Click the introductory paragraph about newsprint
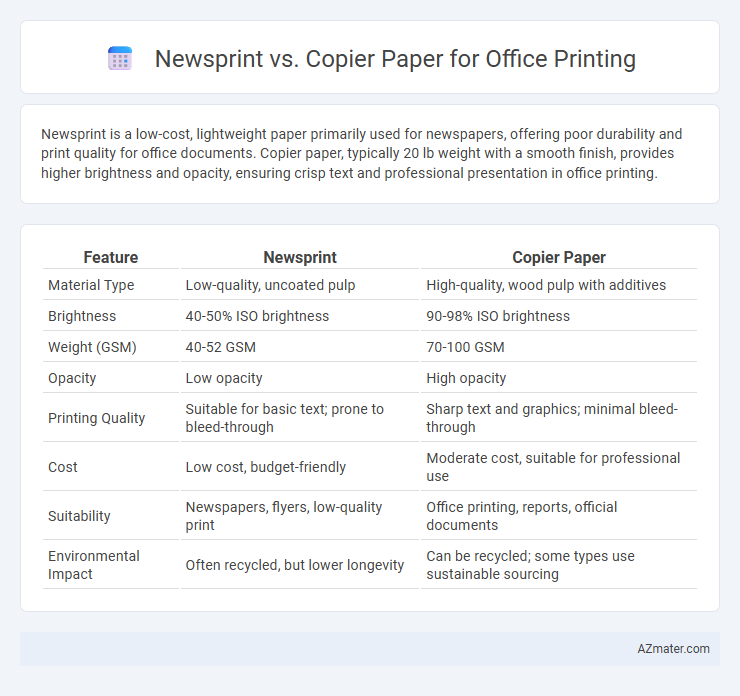 pos(362,153)
